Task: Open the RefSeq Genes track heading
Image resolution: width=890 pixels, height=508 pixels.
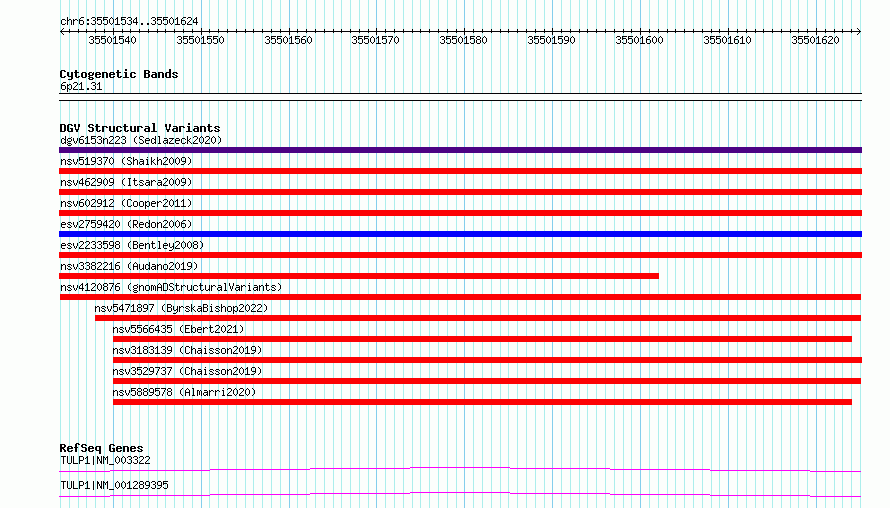Action: 101,448
